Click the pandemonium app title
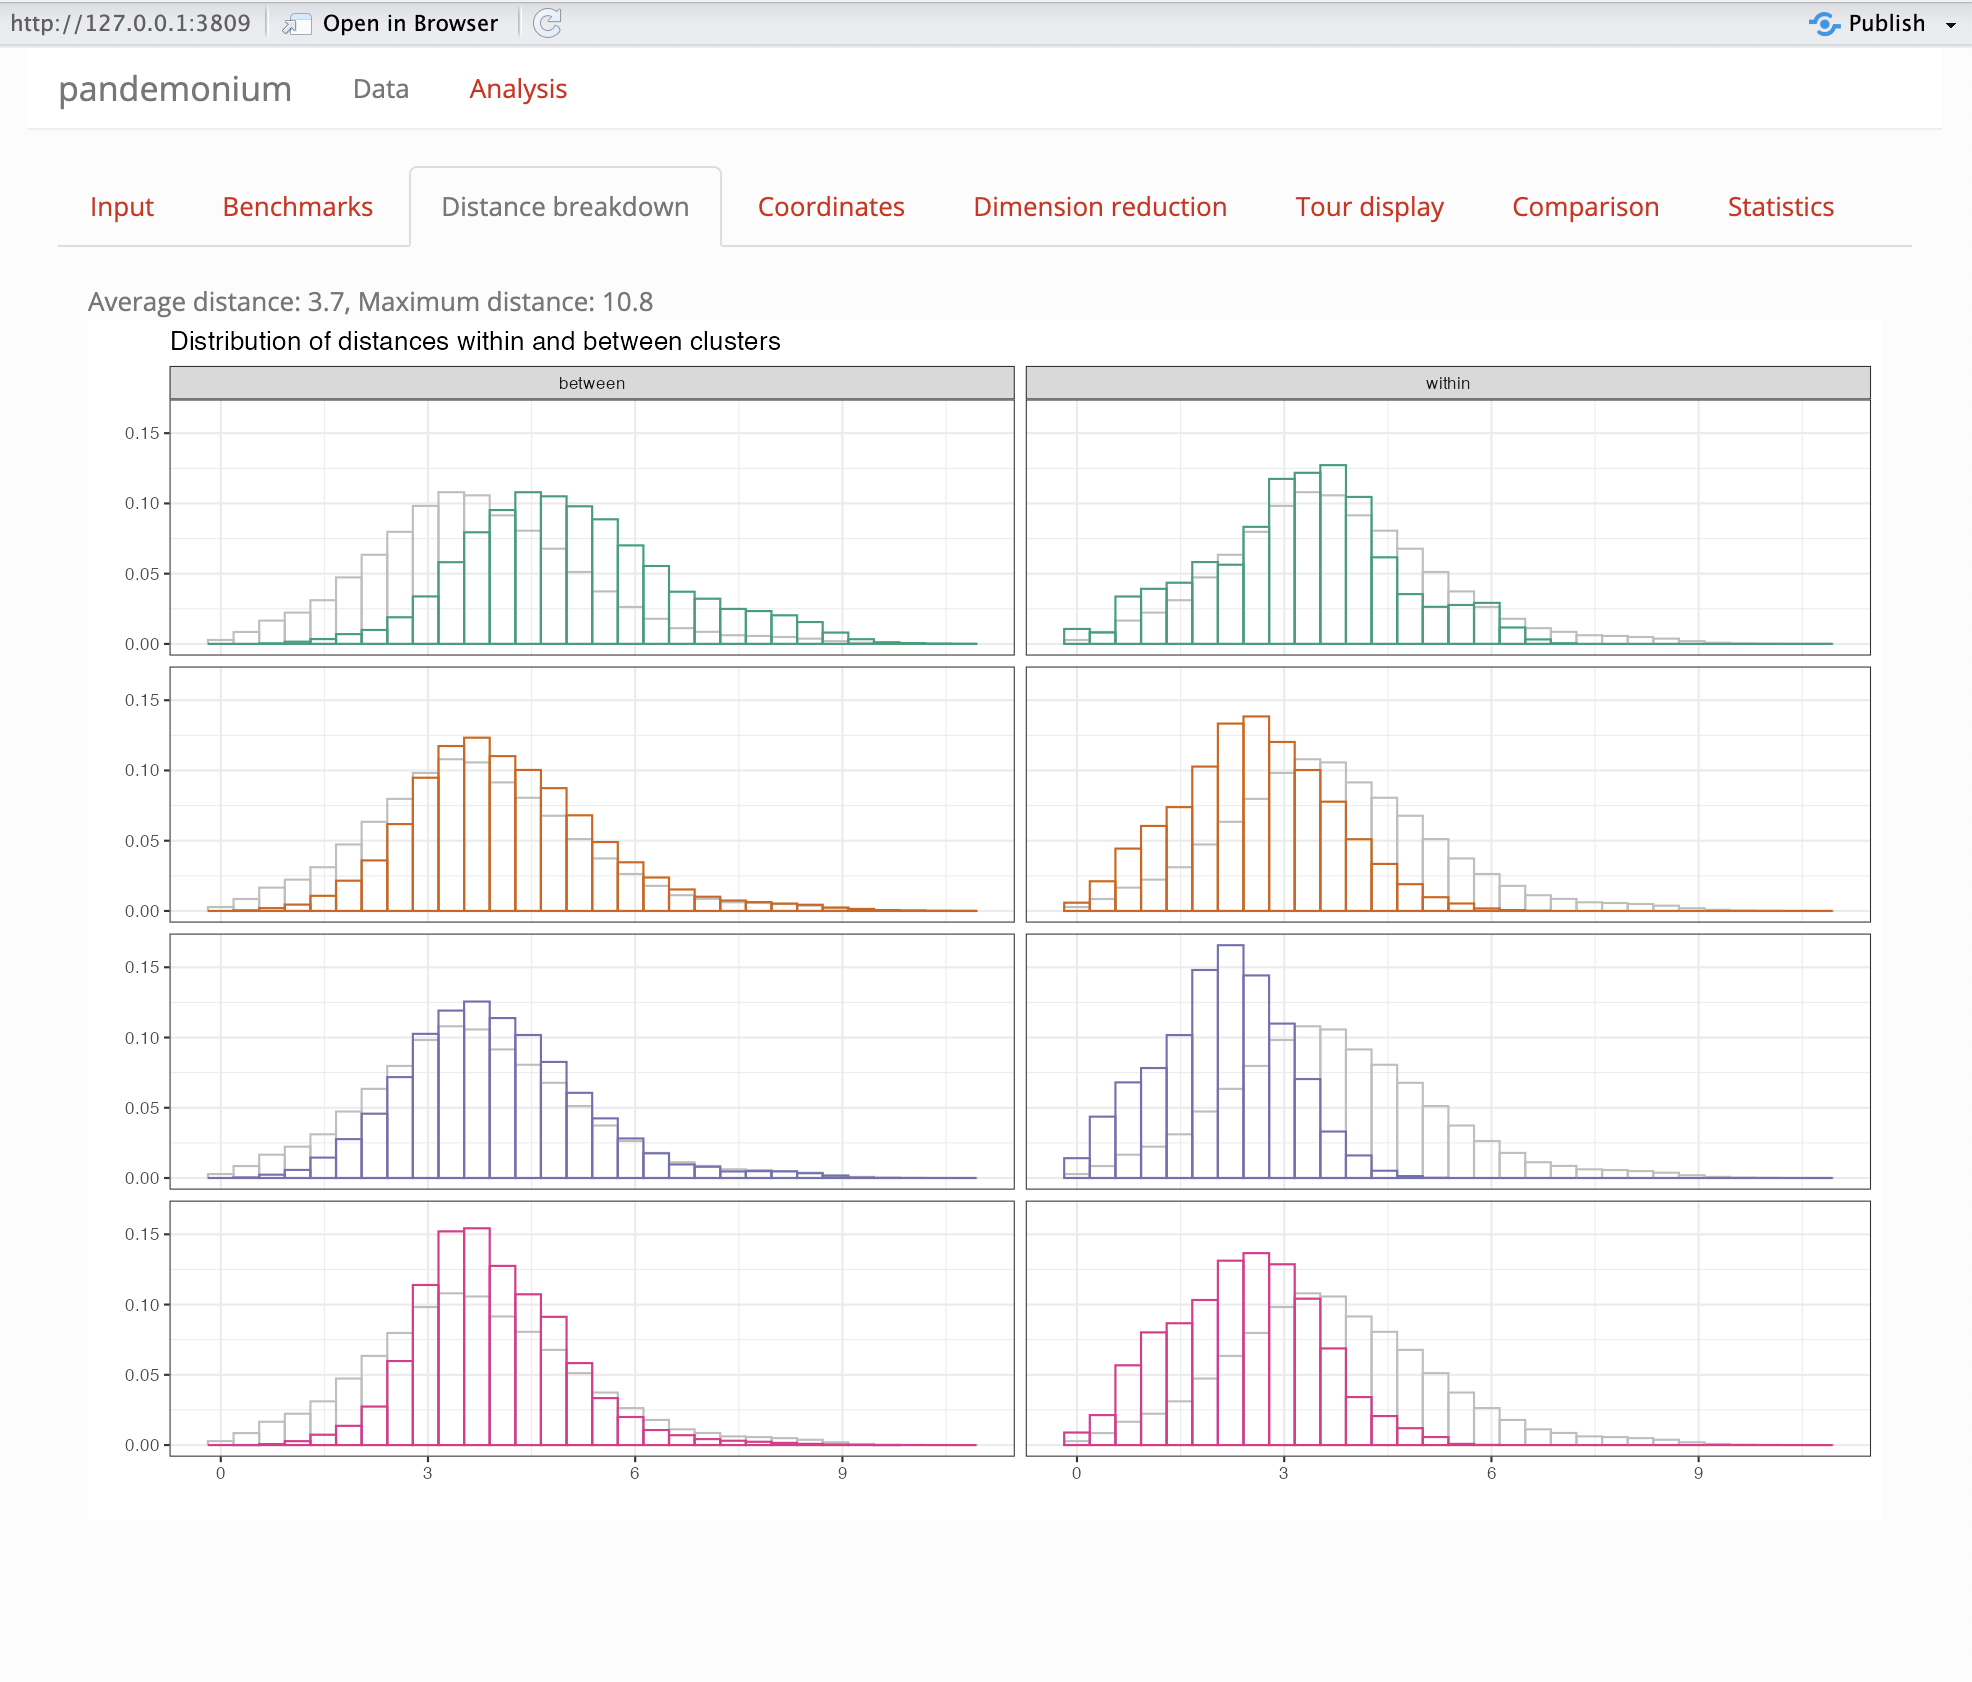1972x1682 pixels. pos(175,89)
